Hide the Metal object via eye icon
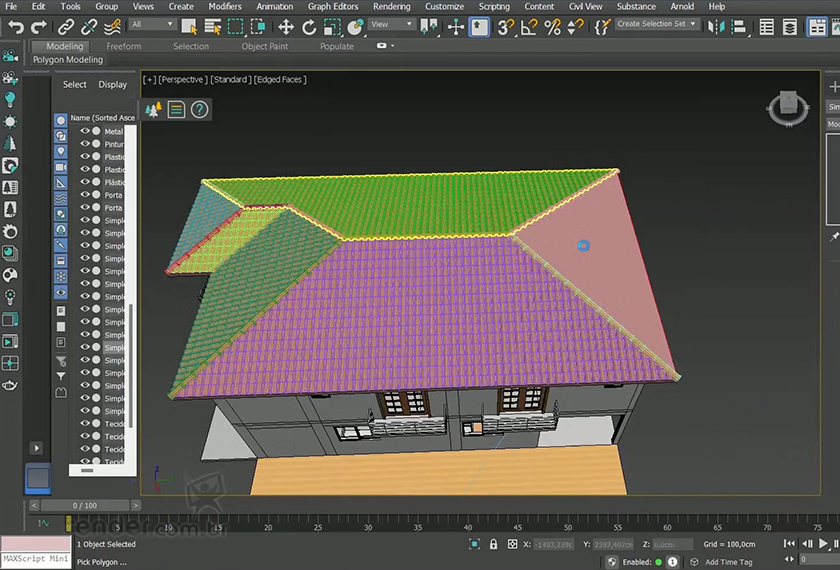This screenshot has width=840, height=570. tap(85, 131)
